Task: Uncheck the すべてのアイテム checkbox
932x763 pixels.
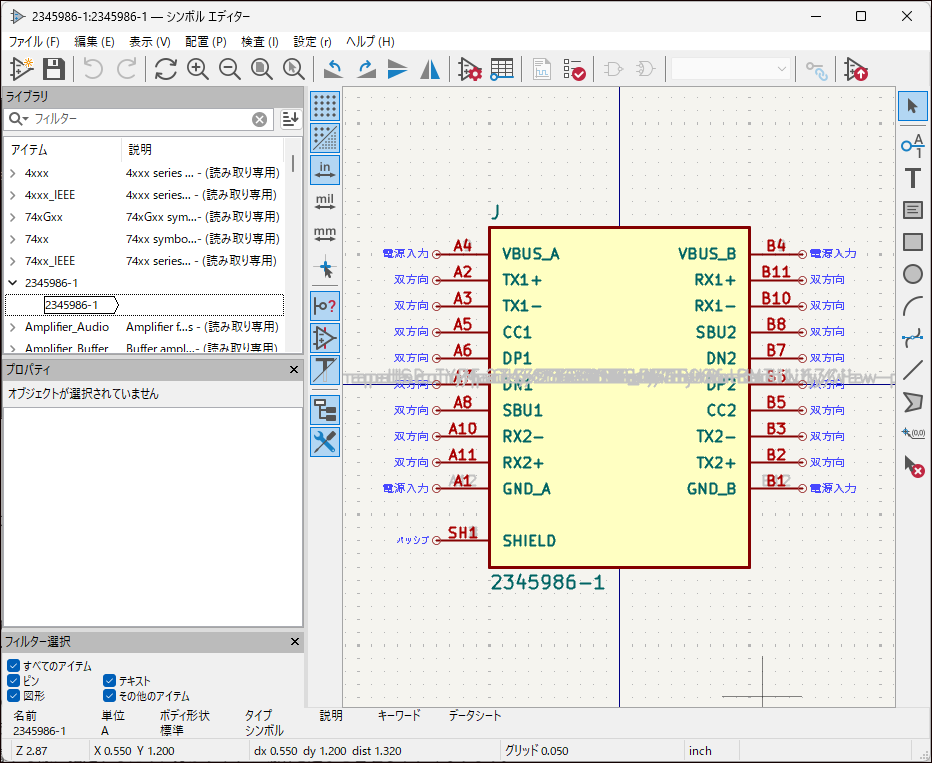Action: click(x=13, y=666)
